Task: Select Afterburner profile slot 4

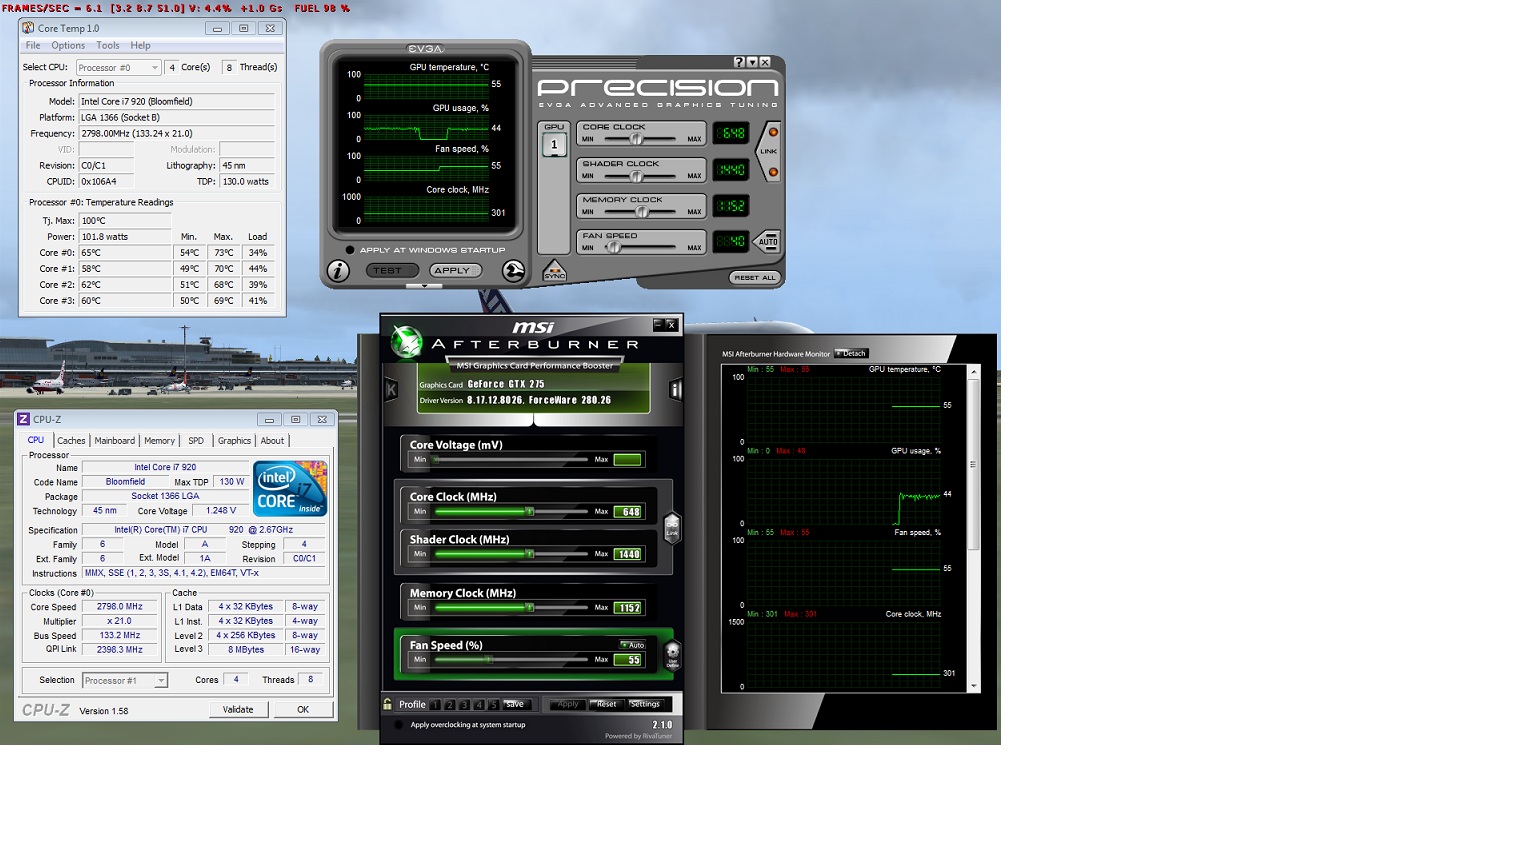Action: (479, 705)
